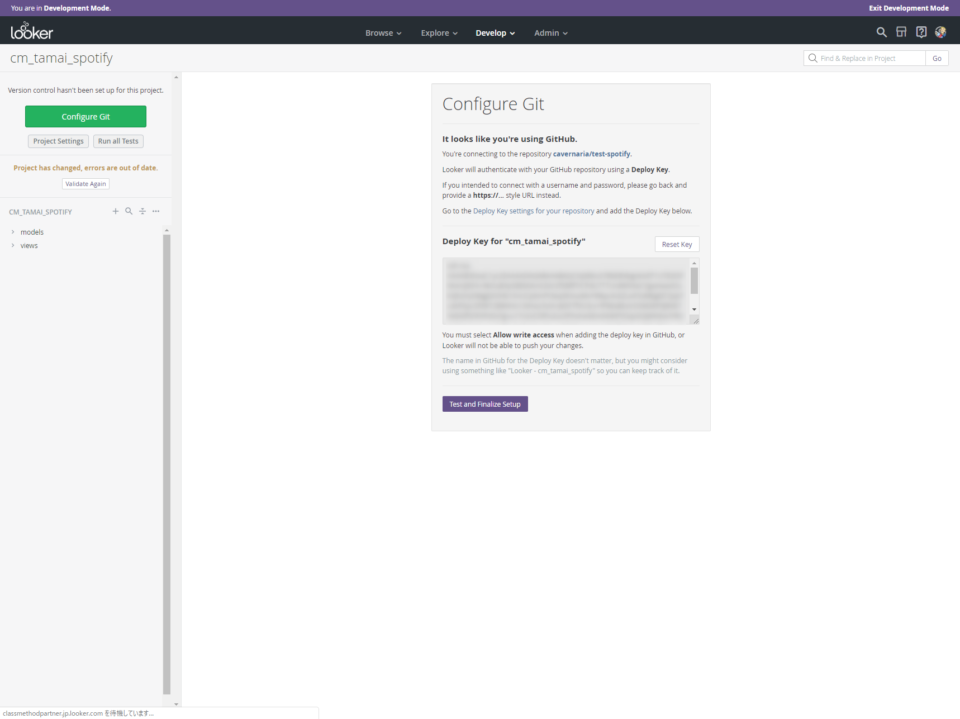Expand the views folder

[x=29, y=245]
